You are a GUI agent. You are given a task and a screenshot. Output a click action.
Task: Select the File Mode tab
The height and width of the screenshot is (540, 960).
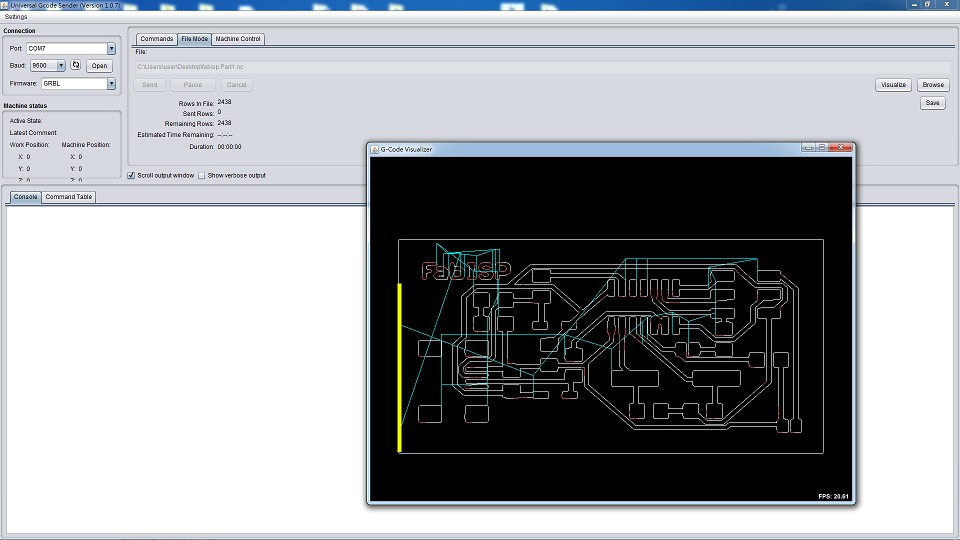point(195,39)
